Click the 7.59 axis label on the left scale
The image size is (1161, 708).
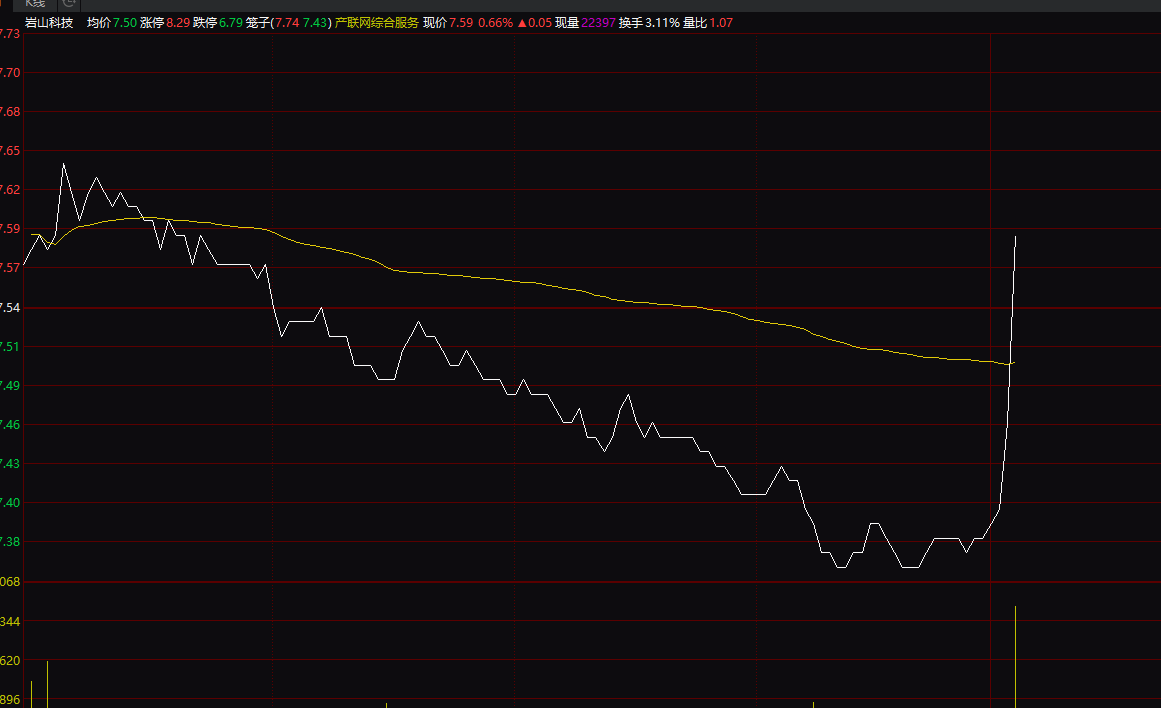(10, 229)
